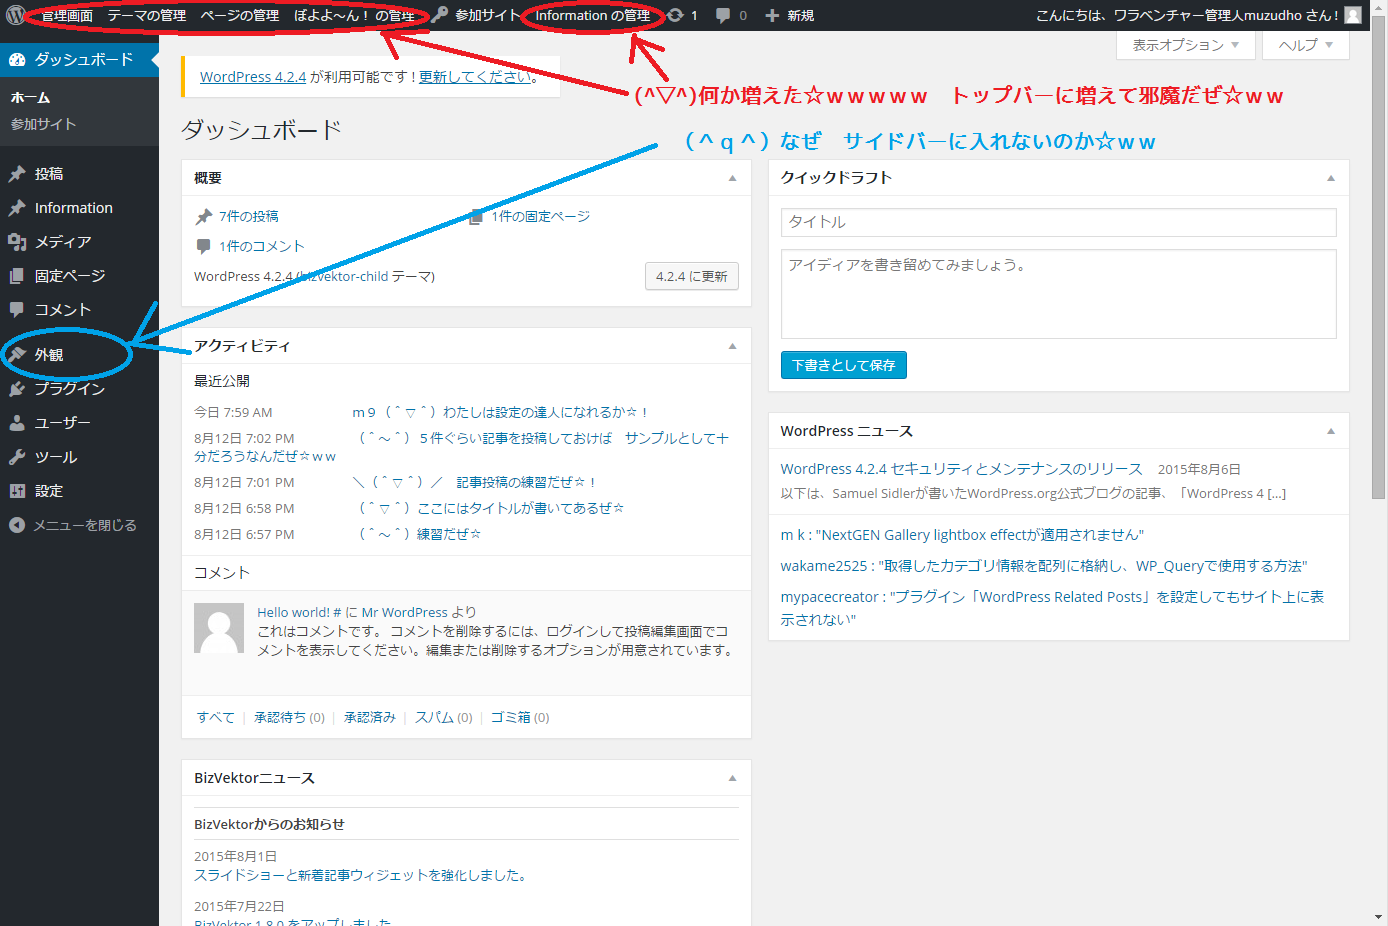Open 参加サイト submenu in sidebar

pyautogui.click(x=43, y=124)
